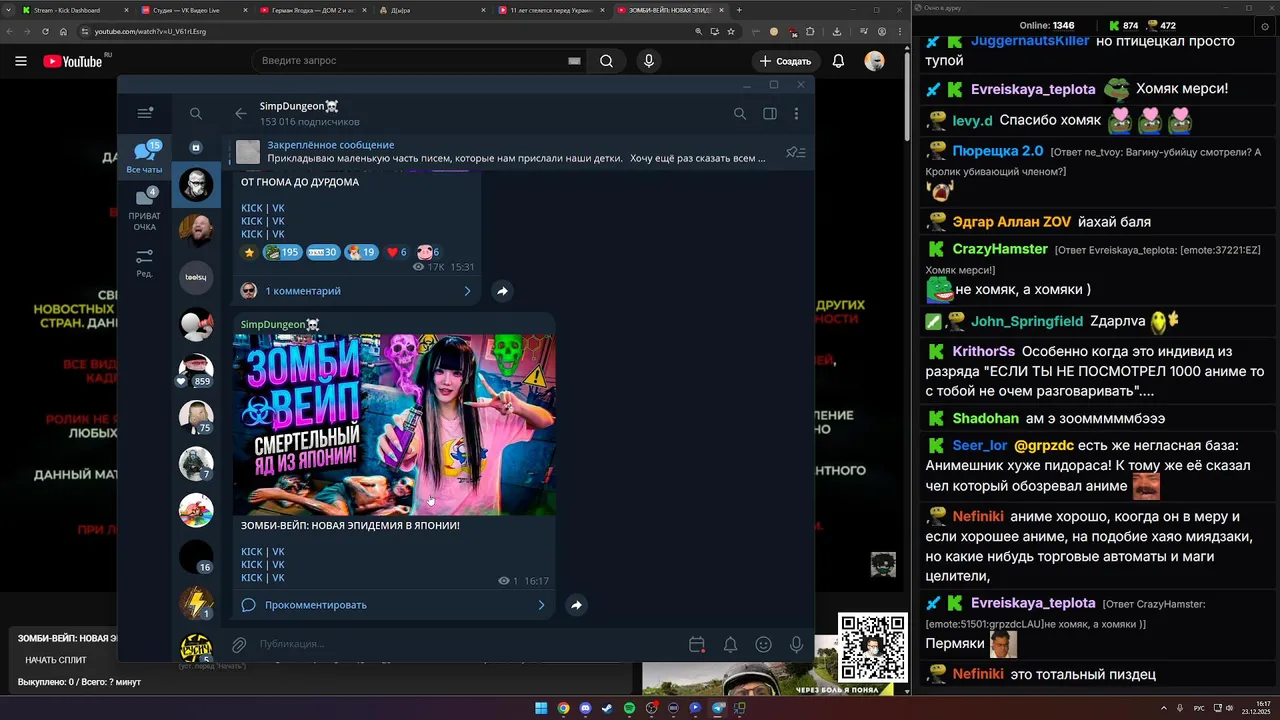Viewport: 1280px width, 720px height.
Task: Select 'Все чаты' folder
Action: click(145, 158)
